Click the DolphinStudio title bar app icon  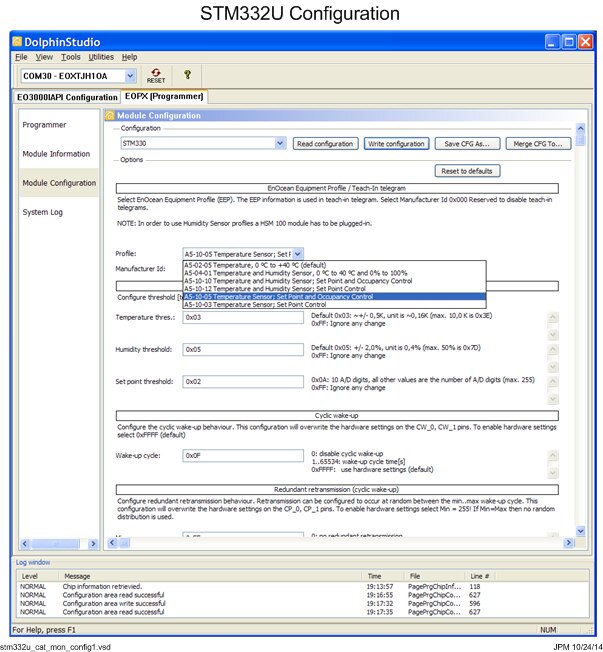(17, 42)
